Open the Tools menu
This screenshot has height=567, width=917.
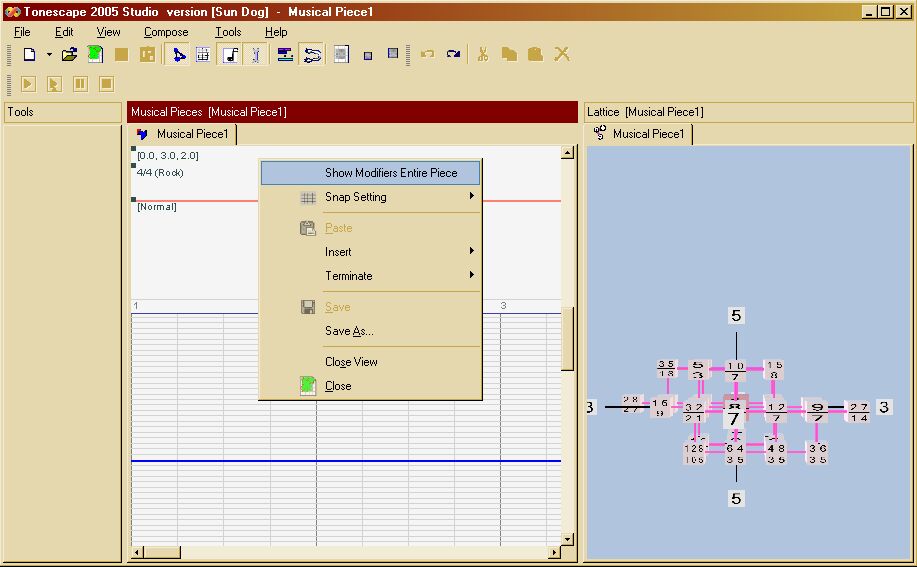pyautogui.click(x=228, y=32)
